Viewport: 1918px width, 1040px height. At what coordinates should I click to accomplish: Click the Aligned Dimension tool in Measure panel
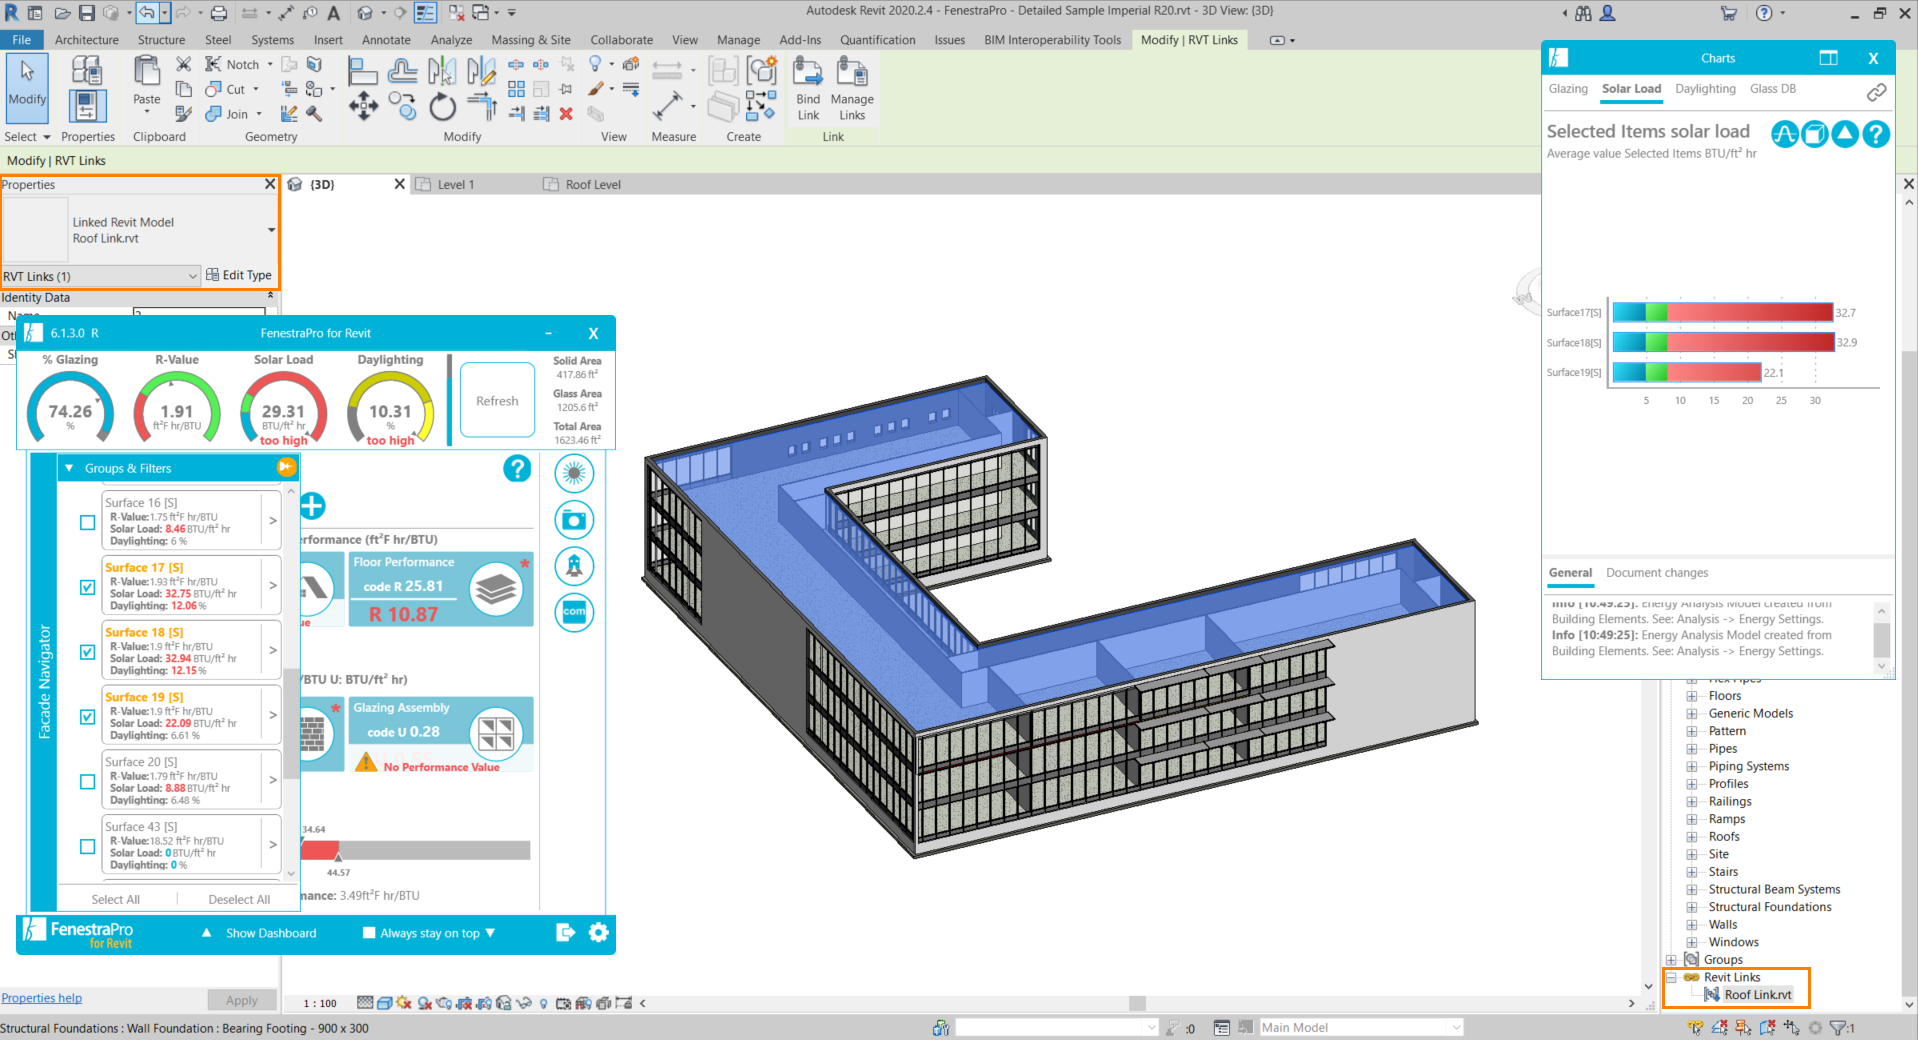point(667,105)
